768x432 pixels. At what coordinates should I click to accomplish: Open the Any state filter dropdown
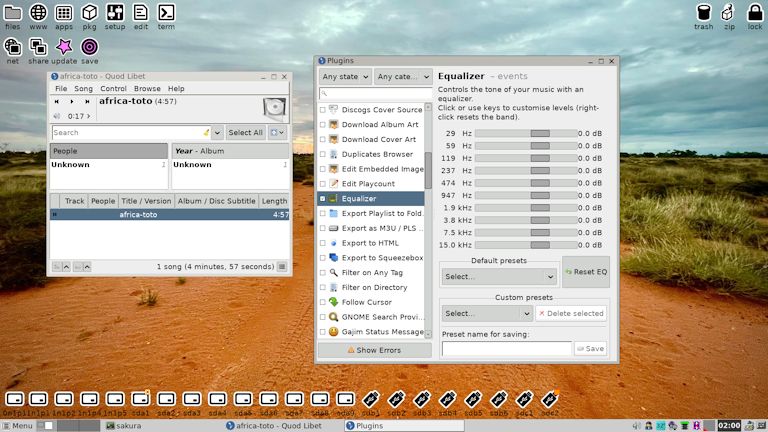(x=345, y=76)
